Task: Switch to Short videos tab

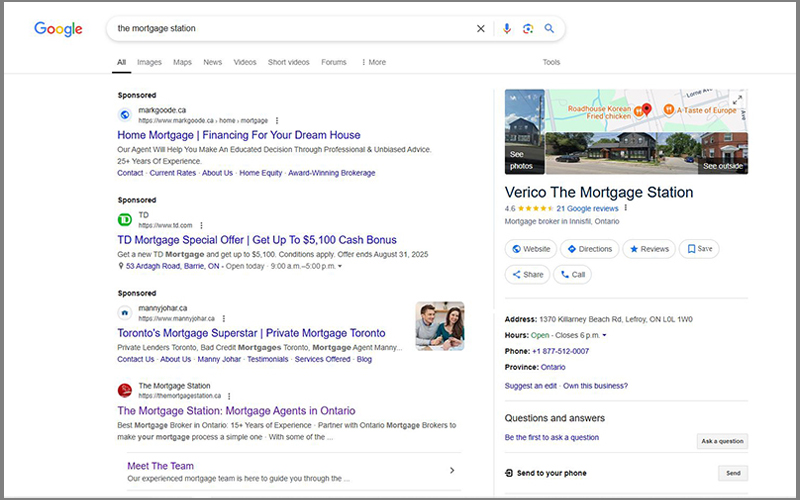Action: (x=289, y=62)
